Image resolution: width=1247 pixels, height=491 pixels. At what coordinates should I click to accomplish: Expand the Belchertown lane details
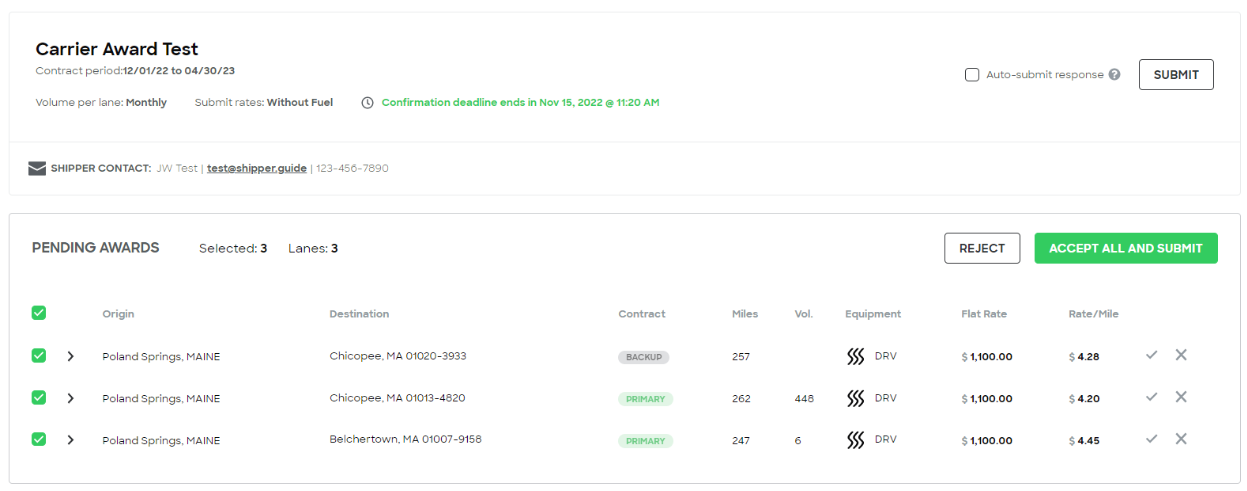tap(70, 440)
